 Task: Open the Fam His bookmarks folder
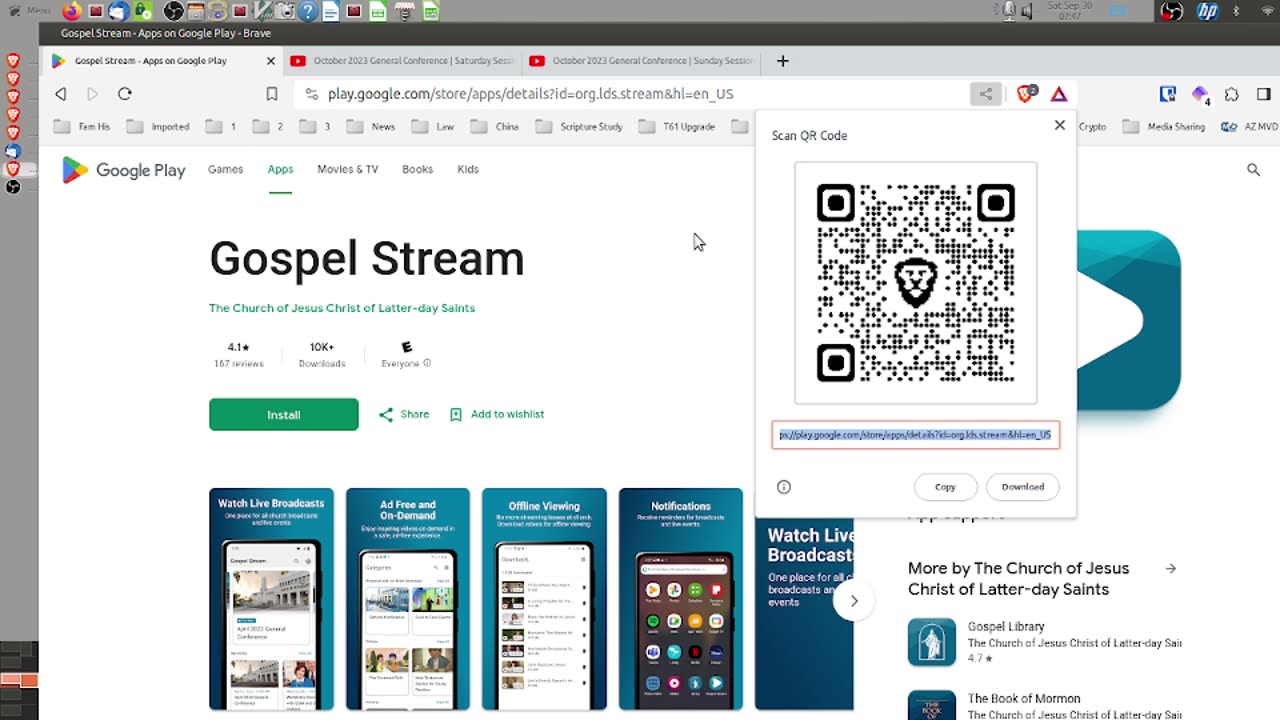coord(82,127)
